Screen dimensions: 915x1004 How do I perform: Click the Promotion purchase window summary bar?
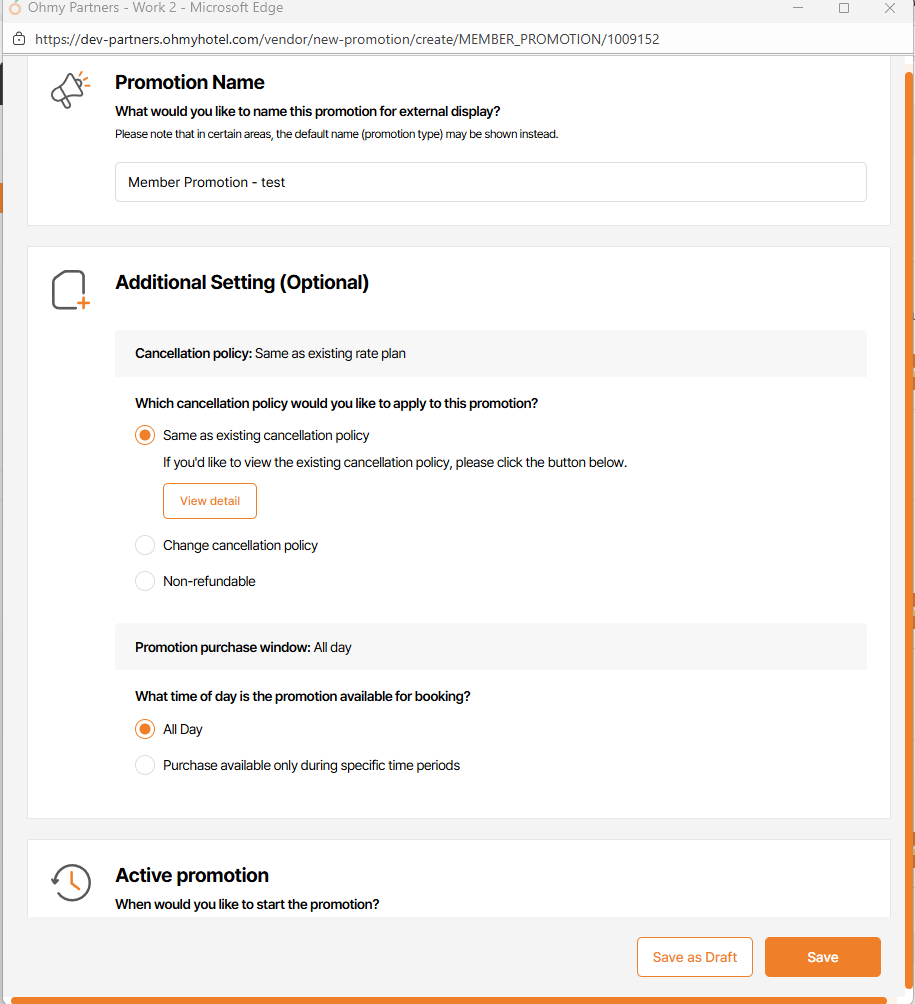tap(490, 647)
